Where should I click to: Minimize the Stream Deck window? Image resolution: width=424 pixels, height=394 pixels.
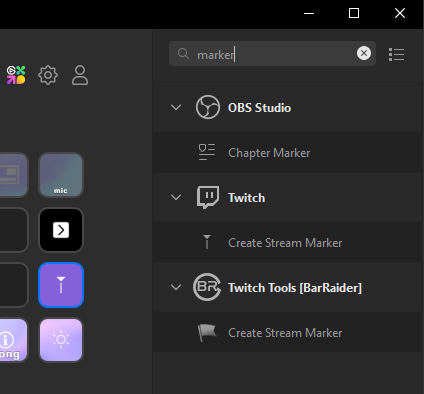click(x=309, y=13)
